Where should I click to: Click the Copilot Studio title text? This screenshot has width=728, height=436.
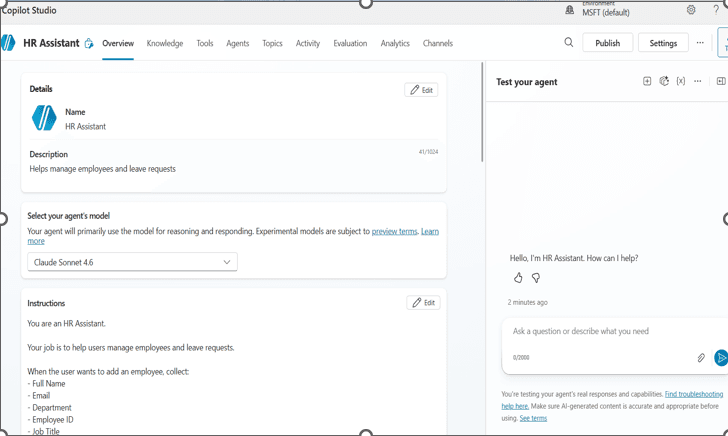(x=29, y=10)
